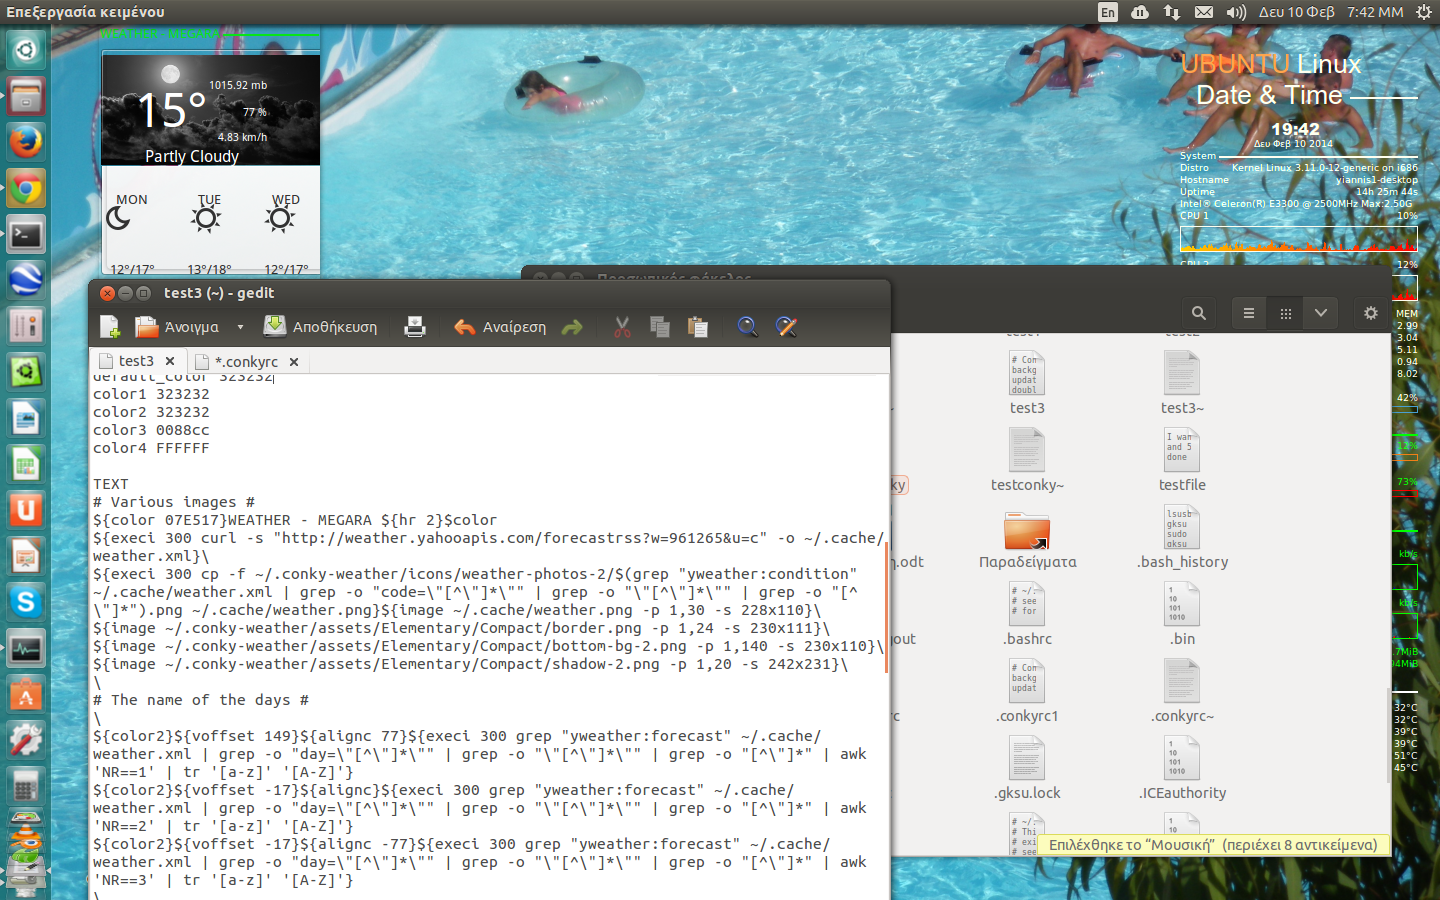Paste from clipboard in gedit toolbar
This screenshot has width=1440, height=900.
tap(698, 327)
